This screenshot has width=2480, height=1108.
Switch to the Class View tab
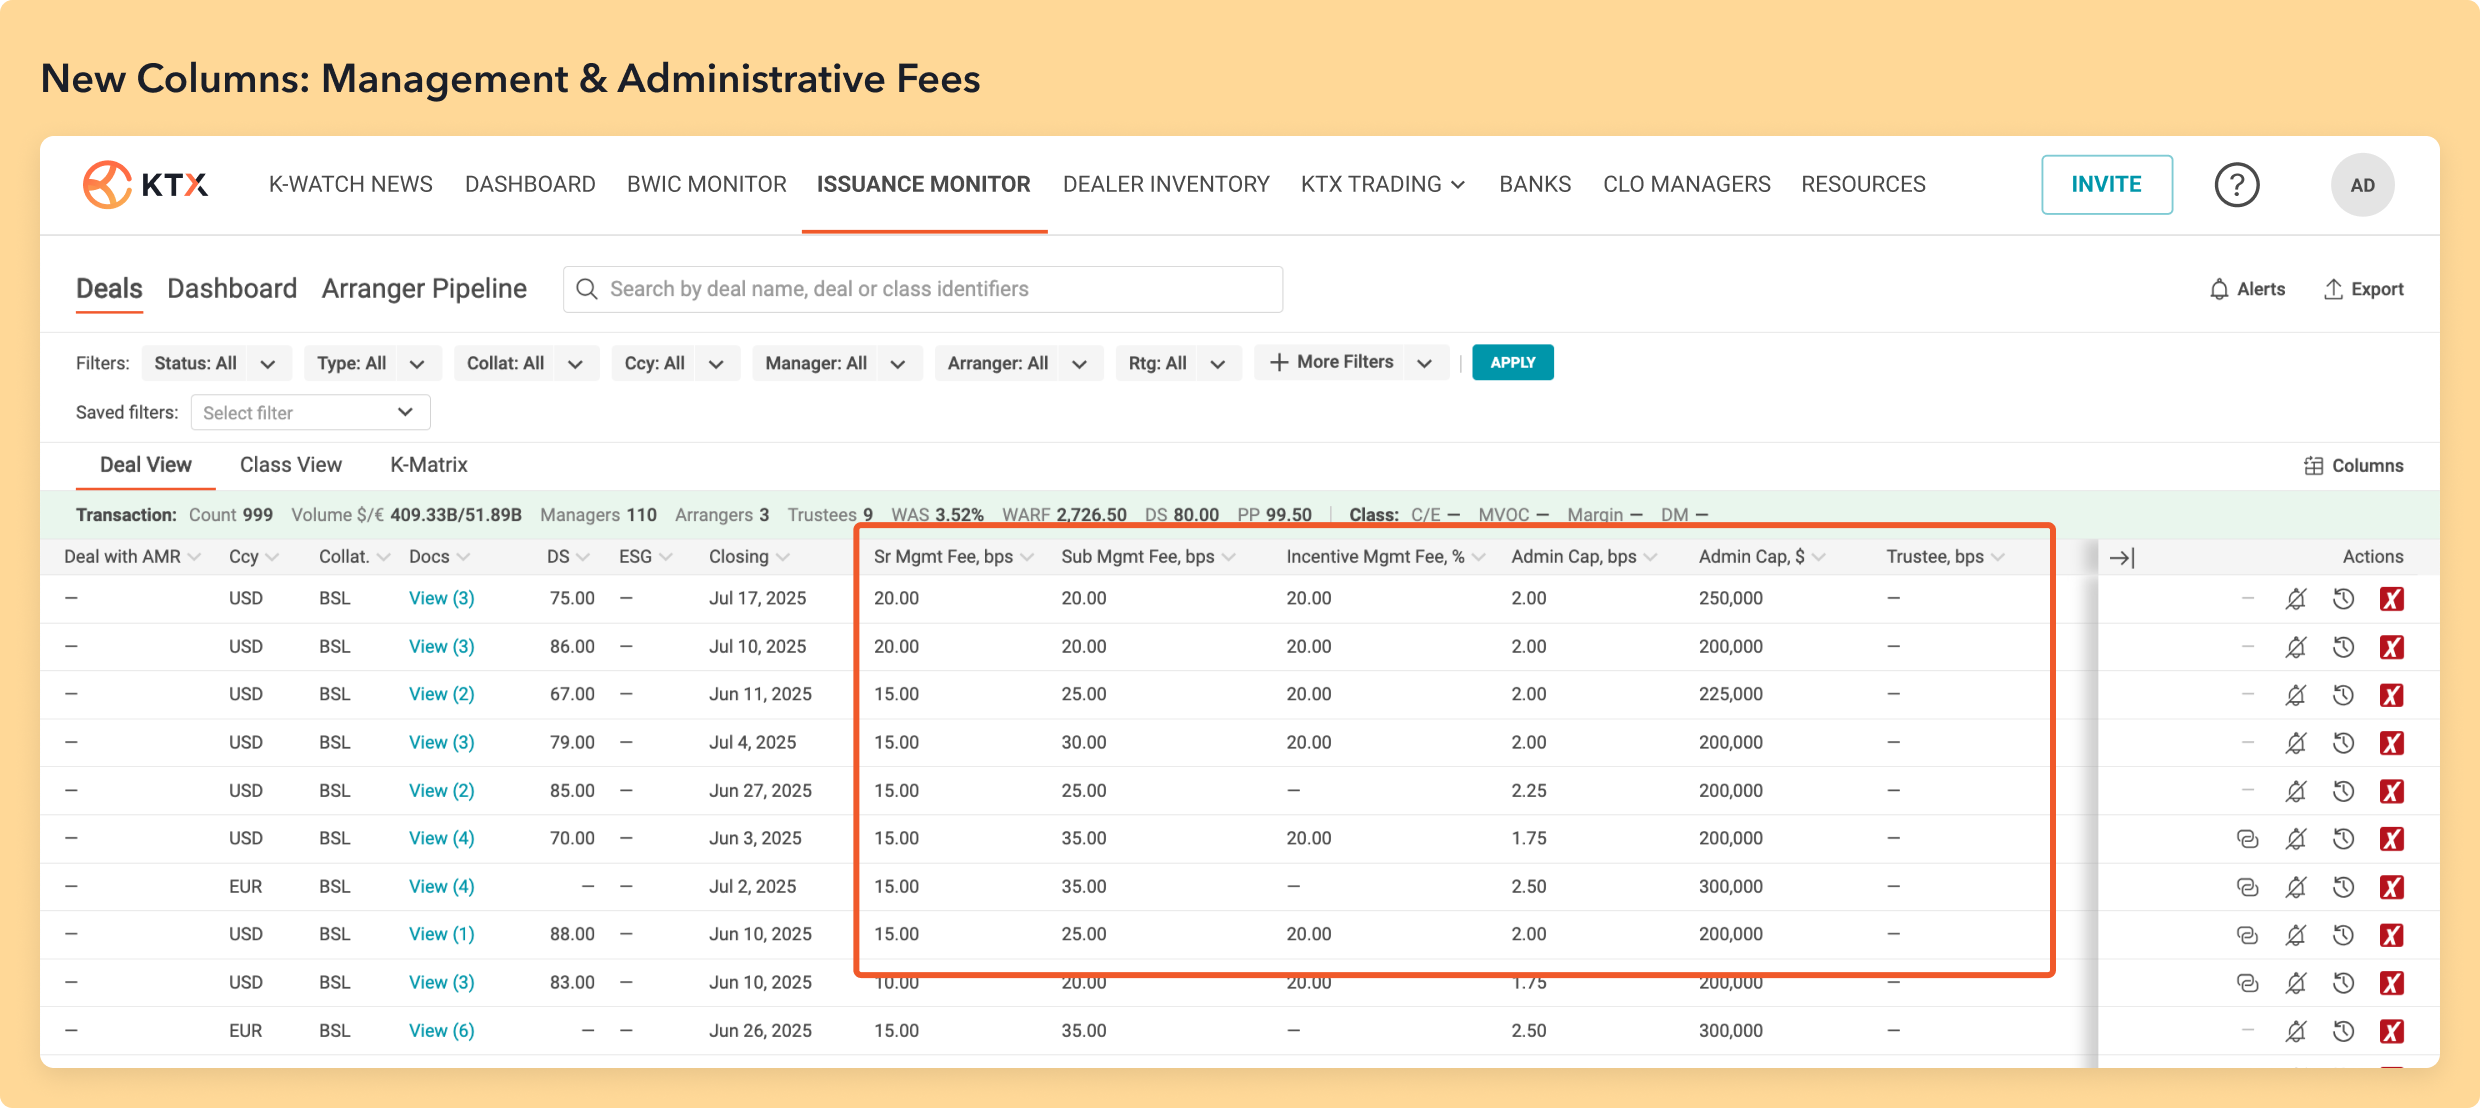[x=291, y=465]
